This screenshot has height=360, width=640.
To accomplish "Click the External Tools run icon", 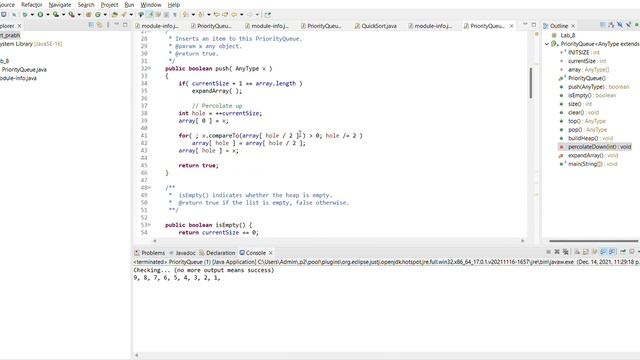I will tap(72, 14).
